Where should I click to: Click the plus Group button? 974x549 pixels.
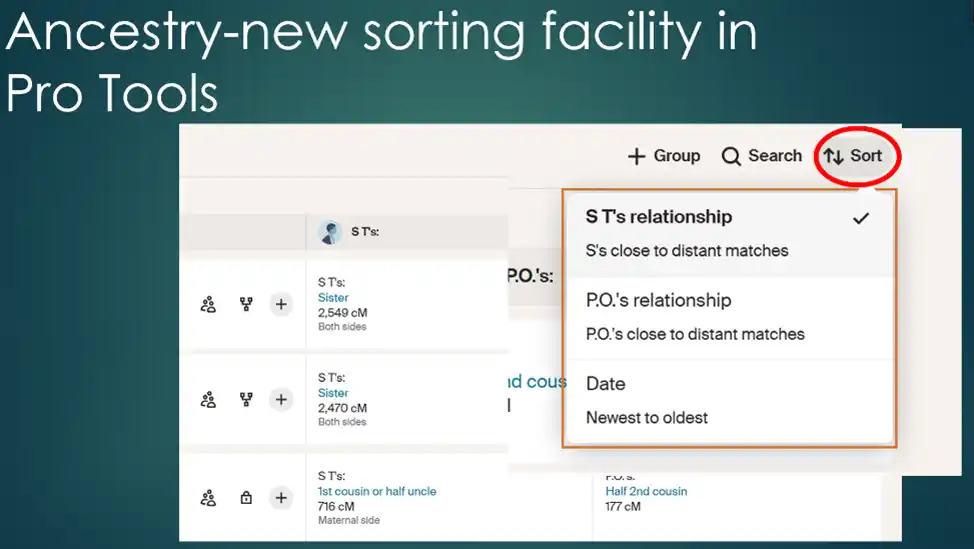pos(663,156)
